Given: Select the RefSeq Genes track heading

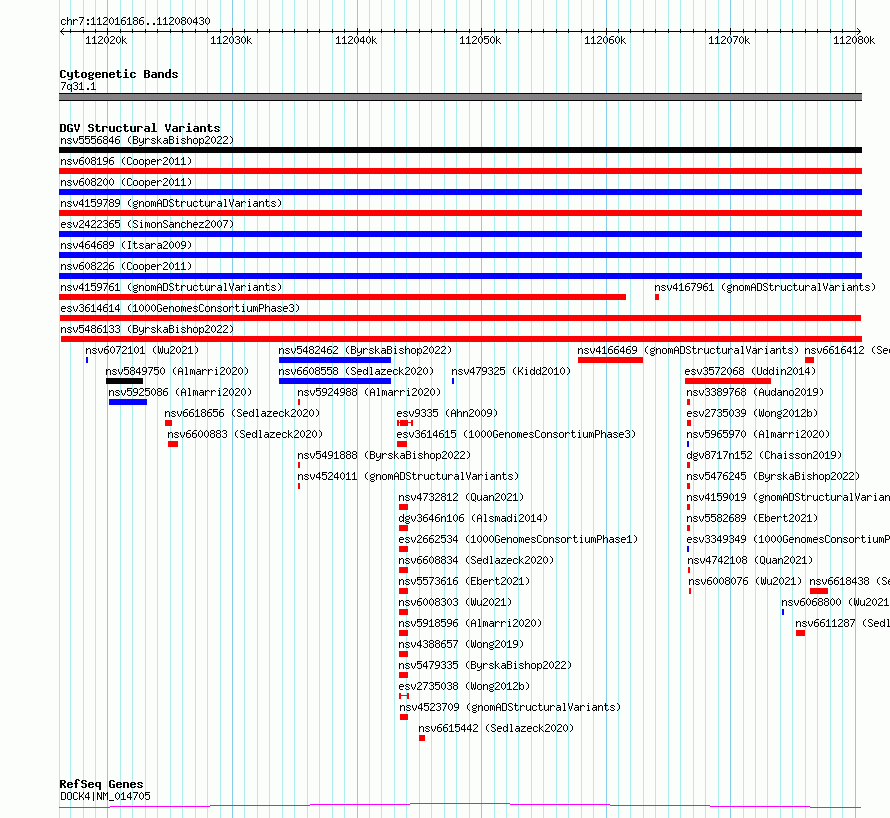Looking at the screenshot, I should [101, 784].
